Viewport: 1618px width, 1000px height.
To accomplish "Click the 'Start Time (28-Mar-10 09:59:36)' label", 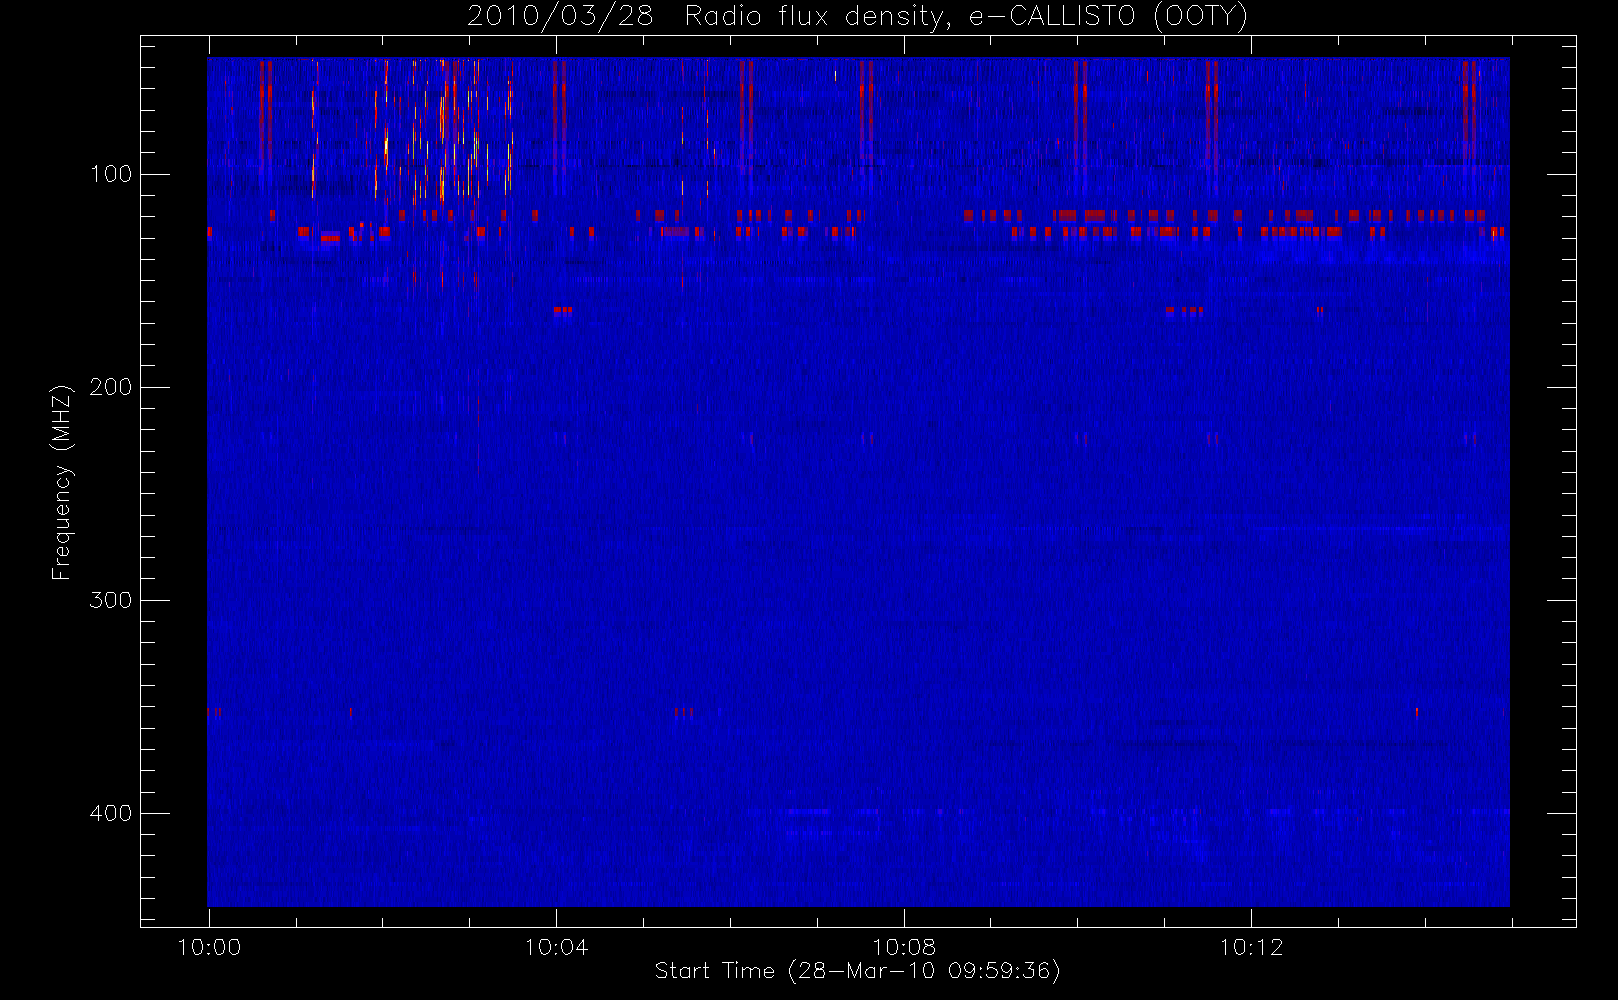I will point(857,971).
